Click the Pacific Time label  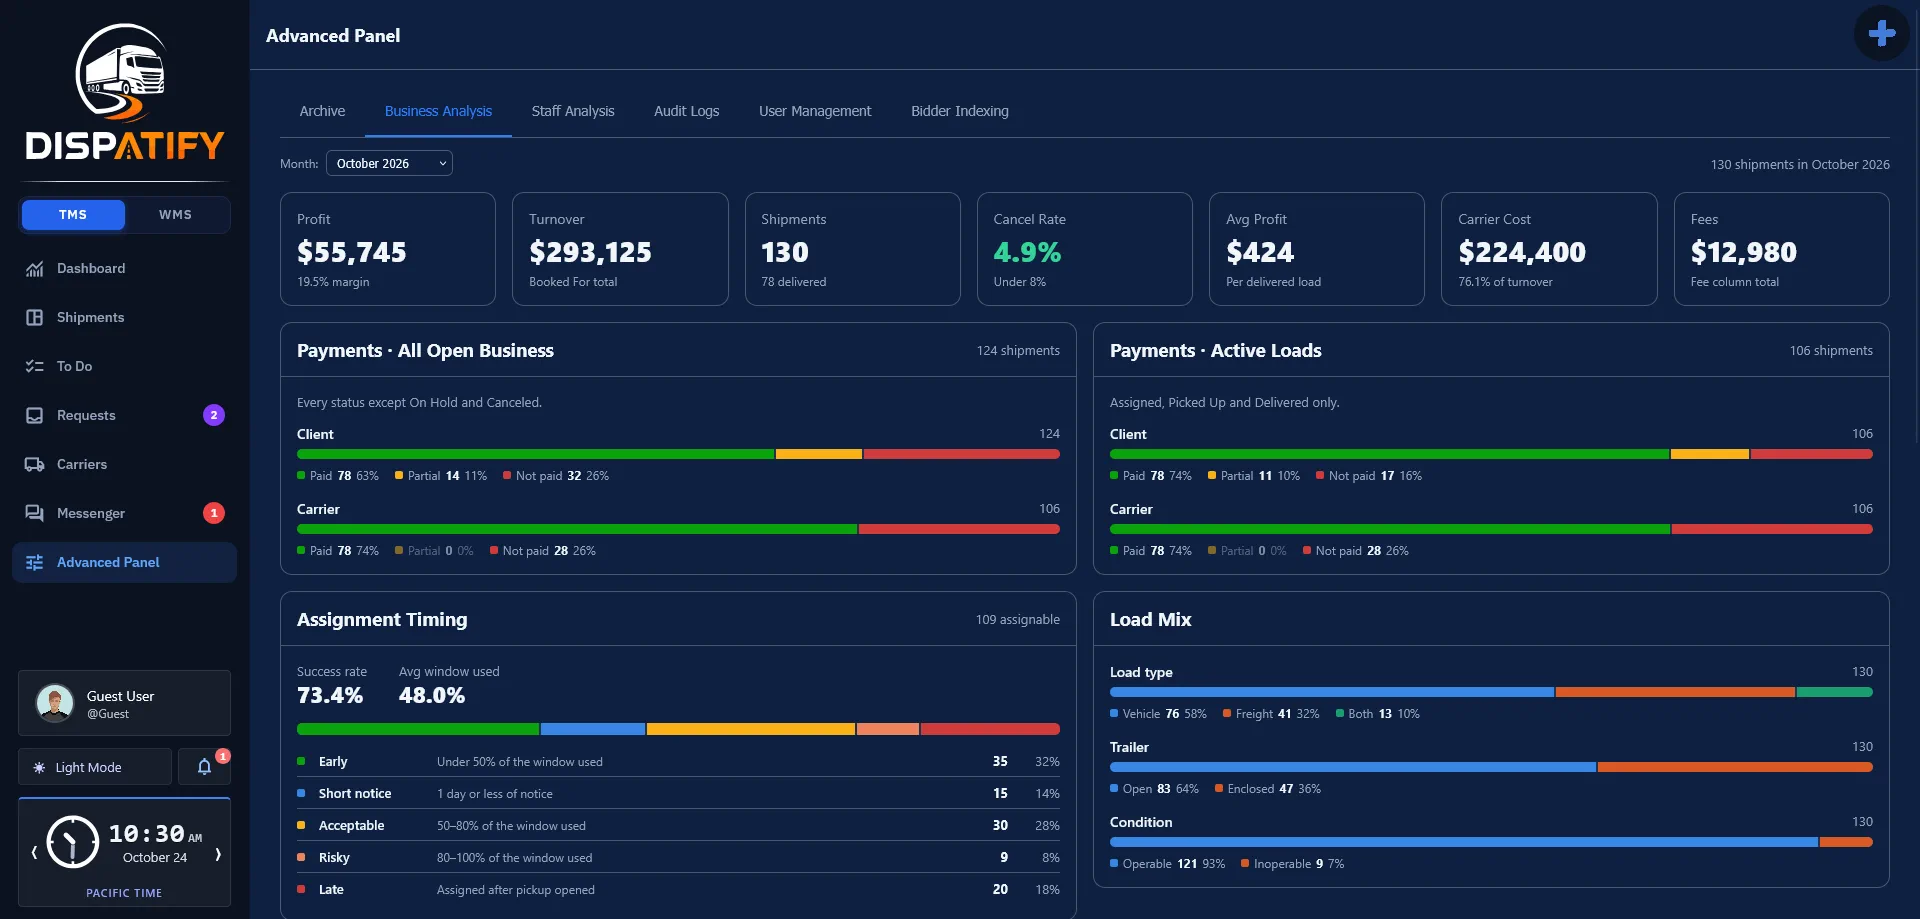point(124,893)
